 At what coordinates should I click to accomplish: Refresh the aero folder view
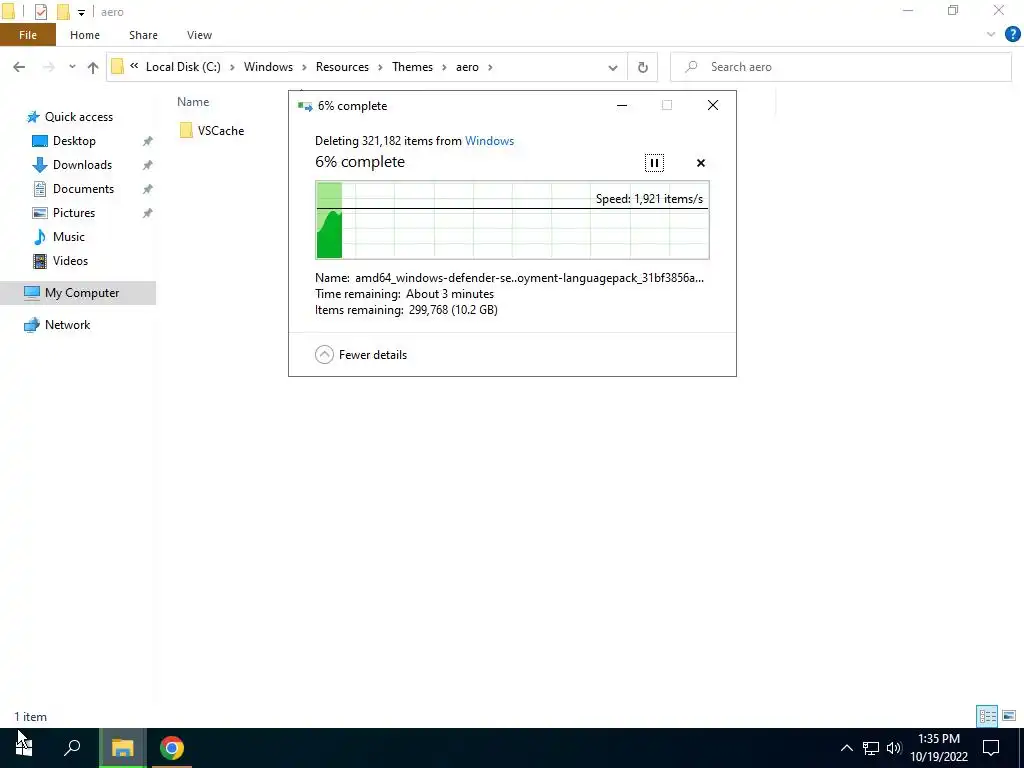coord(643,67)
